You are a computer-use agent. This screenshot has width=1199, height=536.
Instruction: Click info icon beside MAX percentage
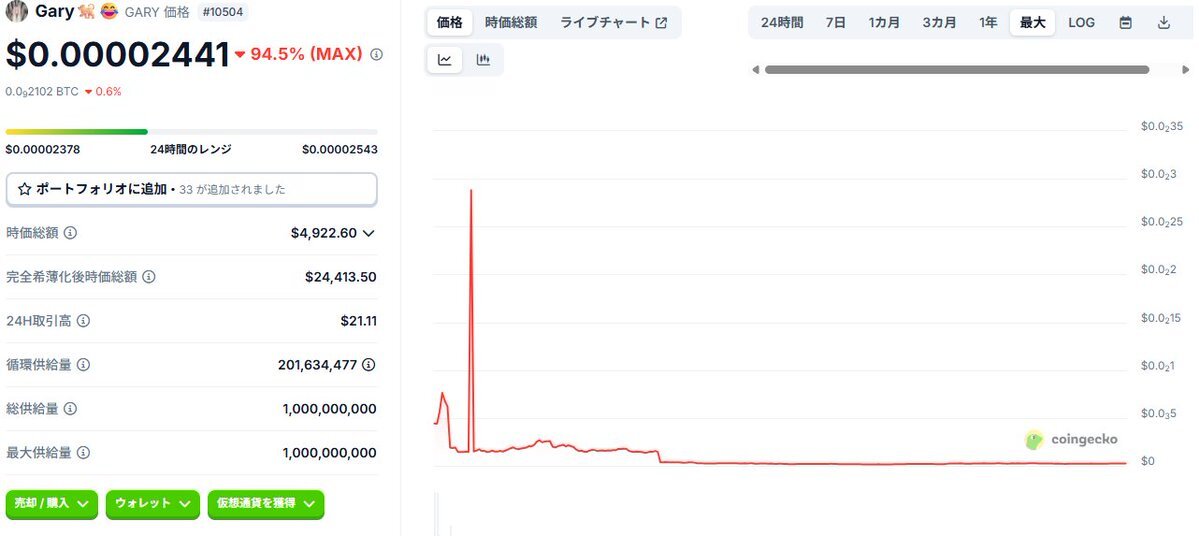point(376,54)
